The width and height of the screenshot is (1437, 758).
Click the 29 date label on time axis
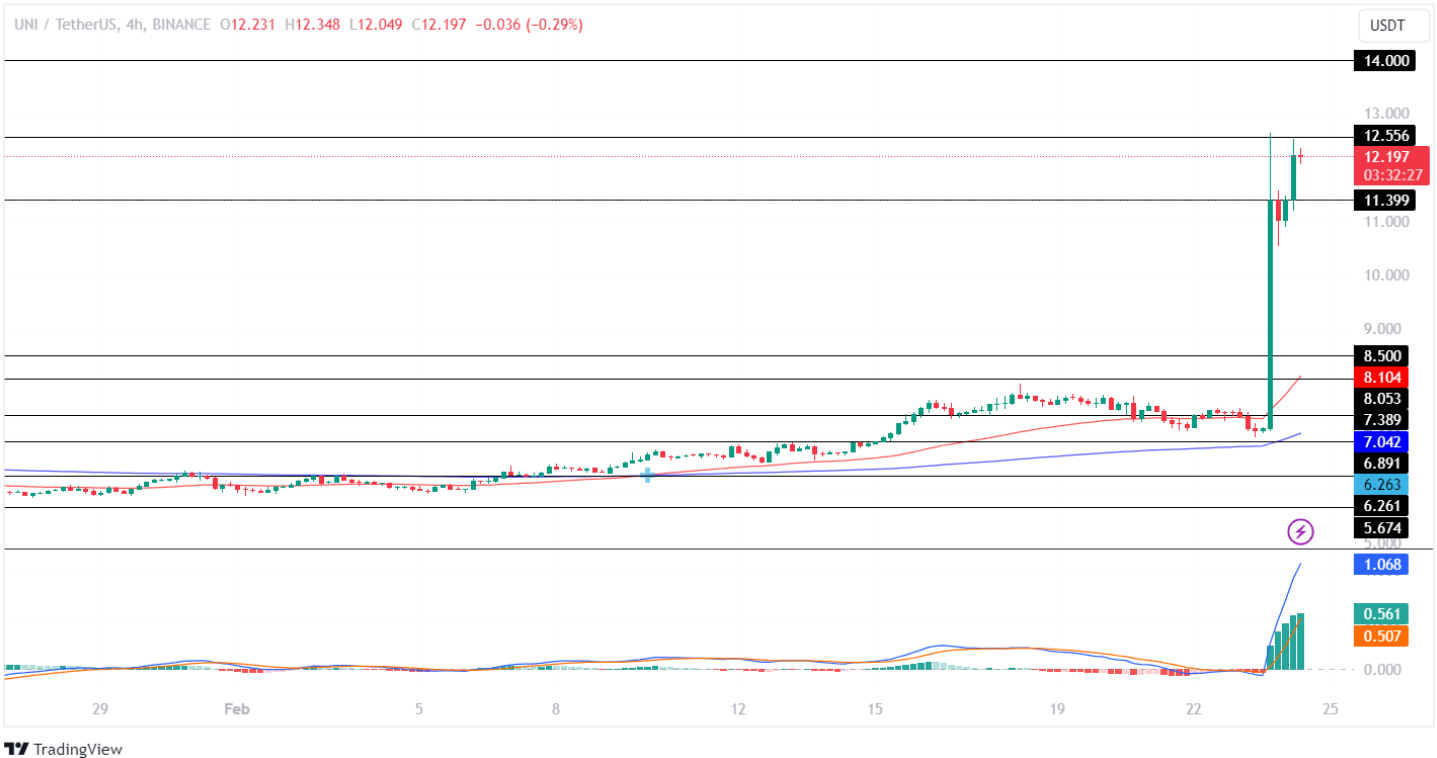coord(99,709)
